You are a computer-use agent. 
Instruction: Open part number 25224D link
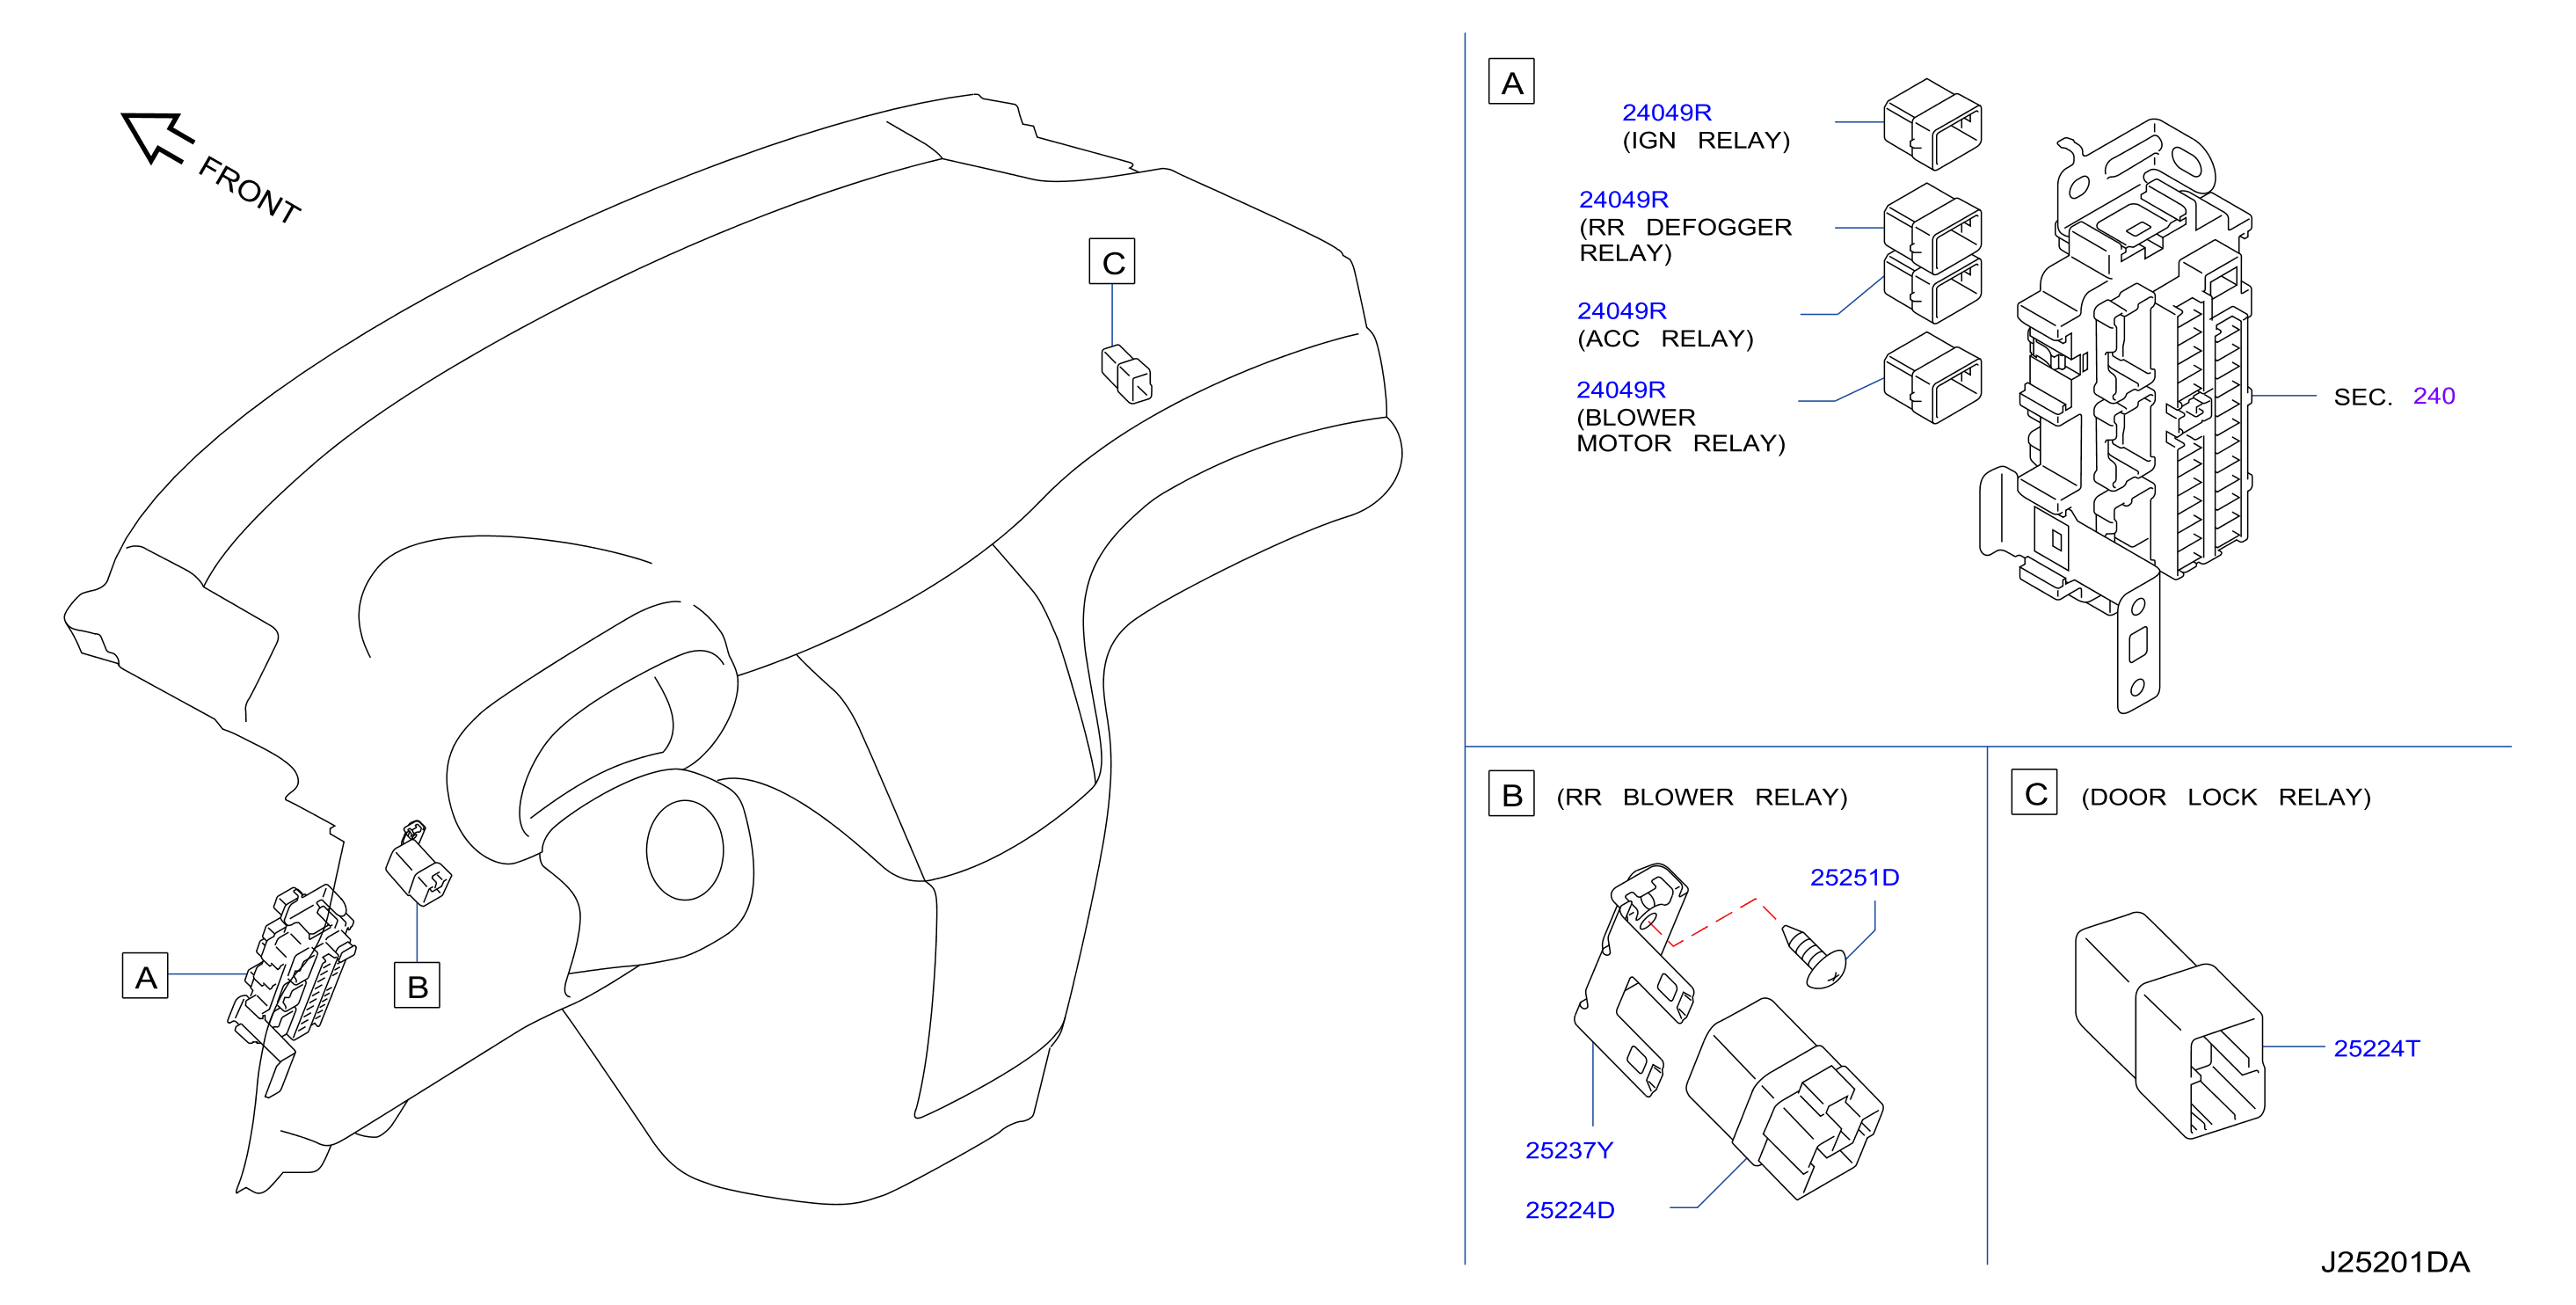(x=1569, y=1210)
